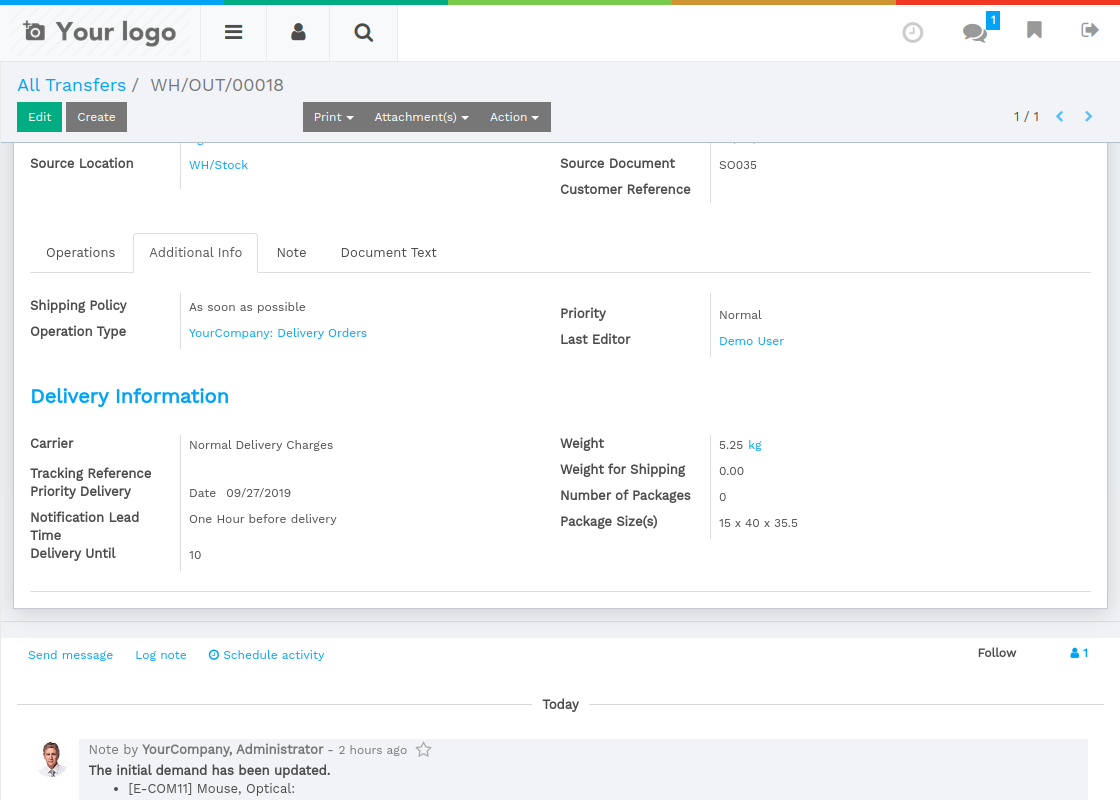The image size is (1120, 800).
Task: Open the apps hamburger menu
Action: click(233, 32)
